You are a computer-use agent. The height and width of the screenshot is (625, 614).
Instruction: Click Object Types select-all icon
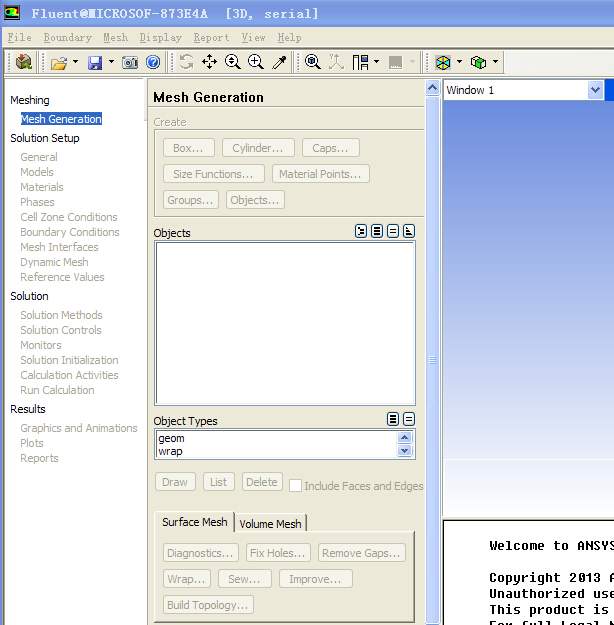[393, 419]
